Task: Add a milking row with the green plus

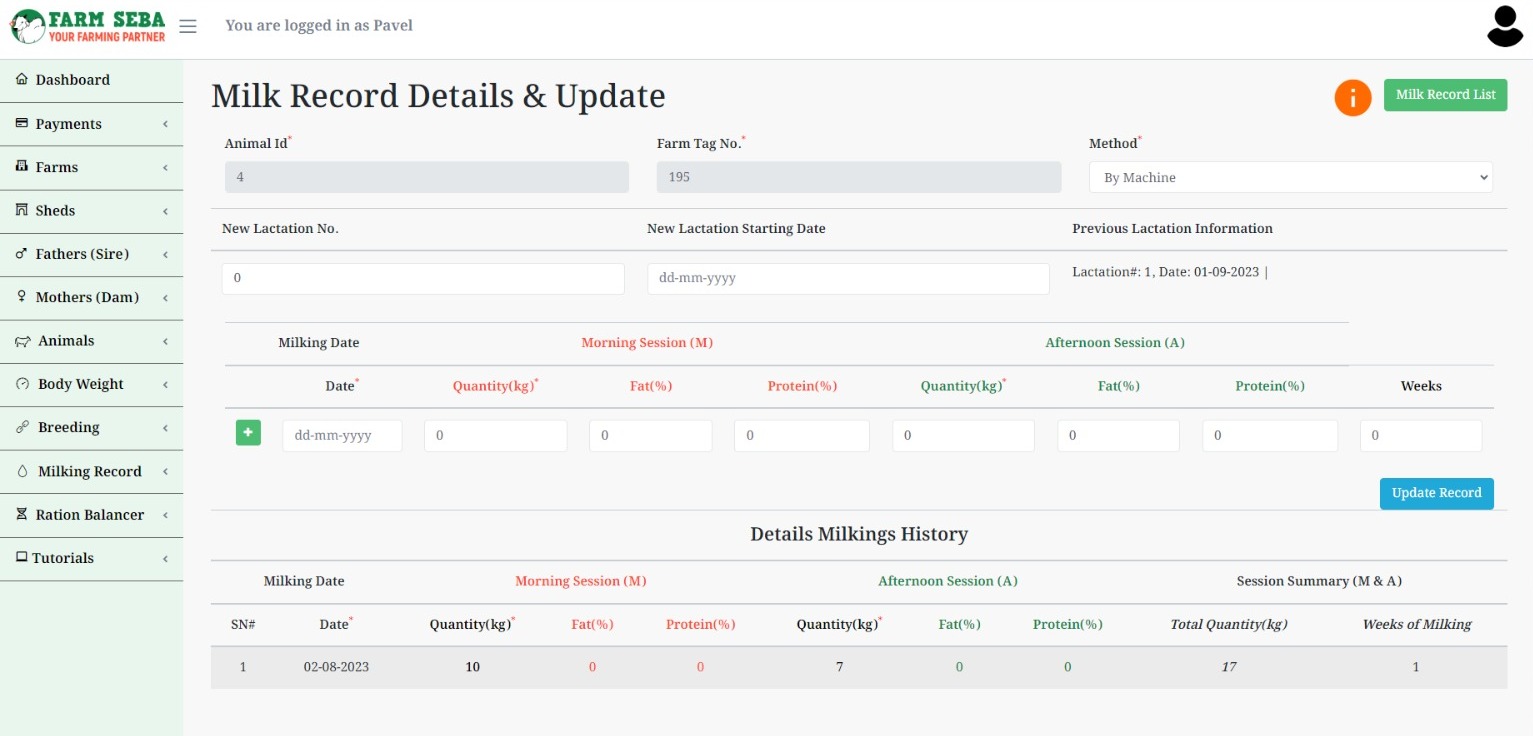Action: pyautogui.click(x=248, y=433)
